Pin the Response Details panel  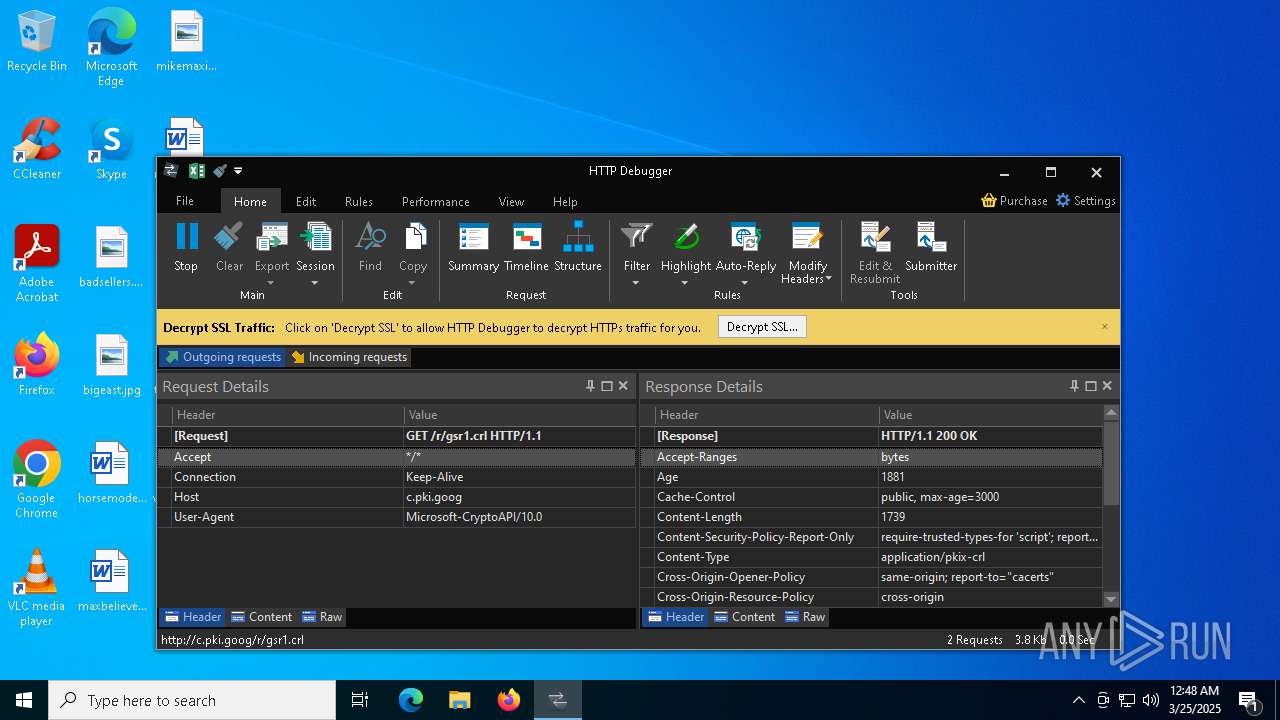(1074, 386)
